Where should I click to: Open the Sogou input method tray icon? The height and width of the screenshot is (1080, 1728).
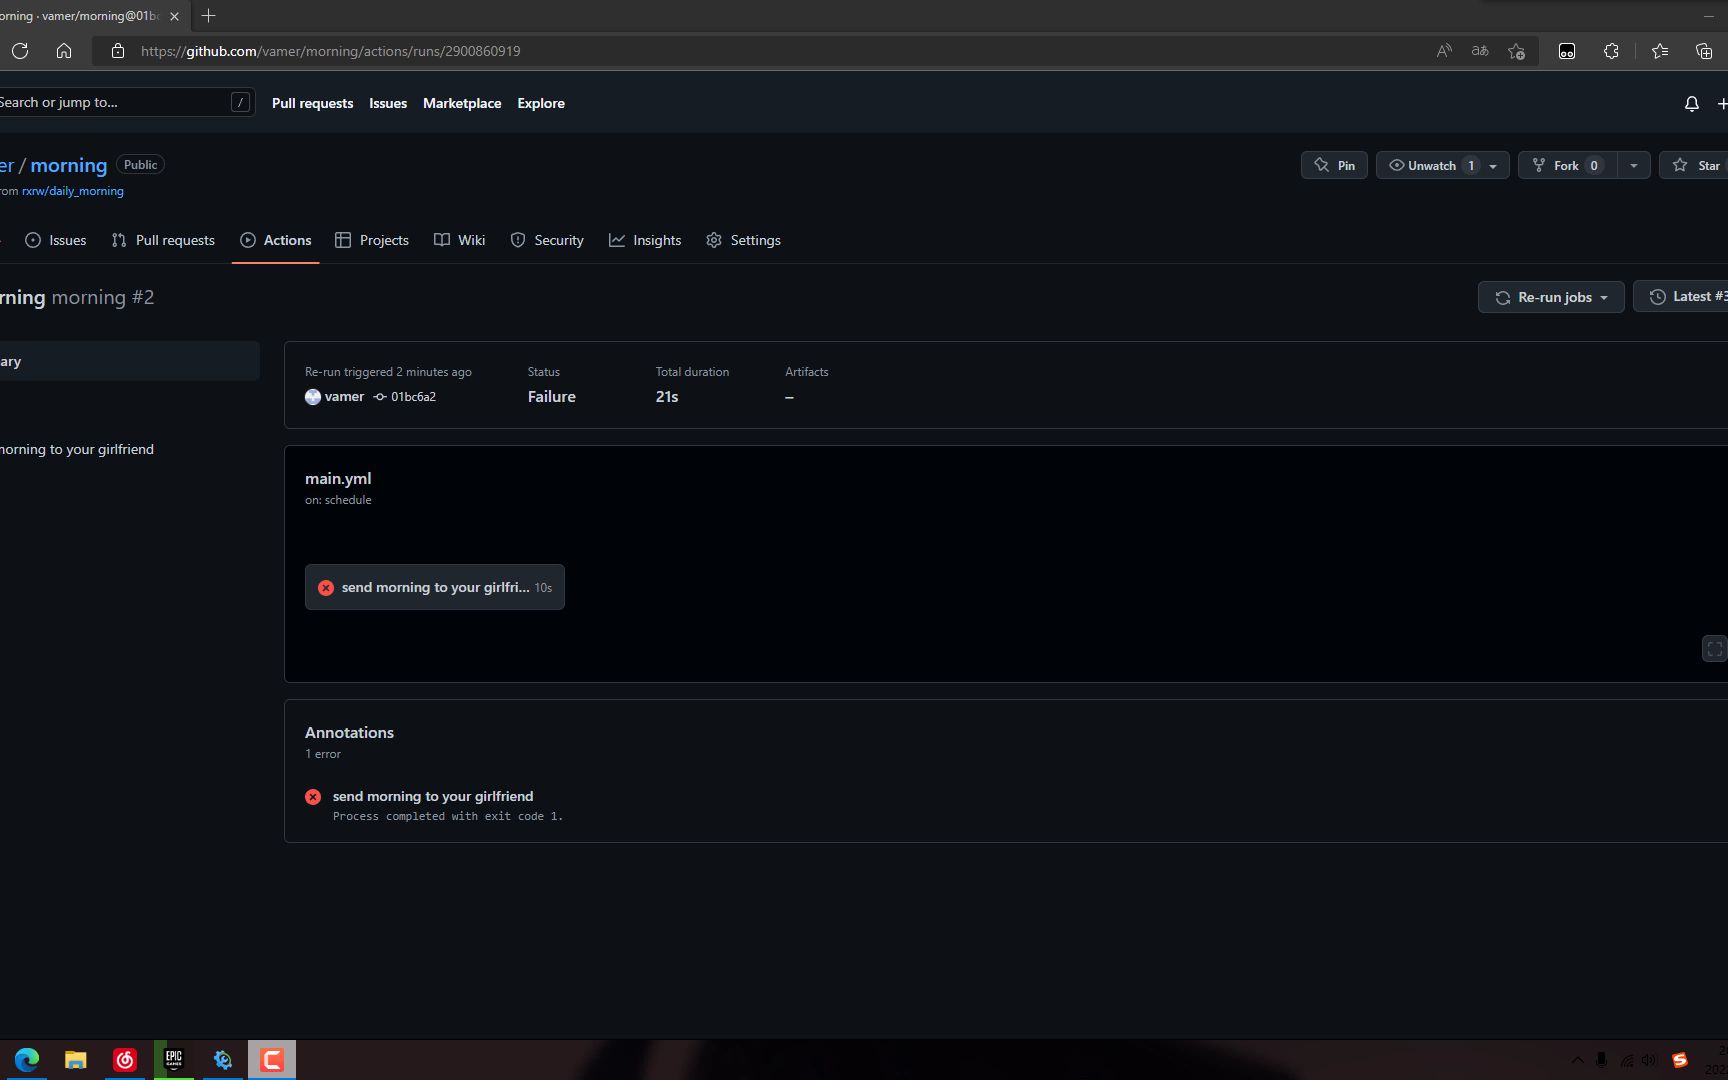point(1680,1060)
